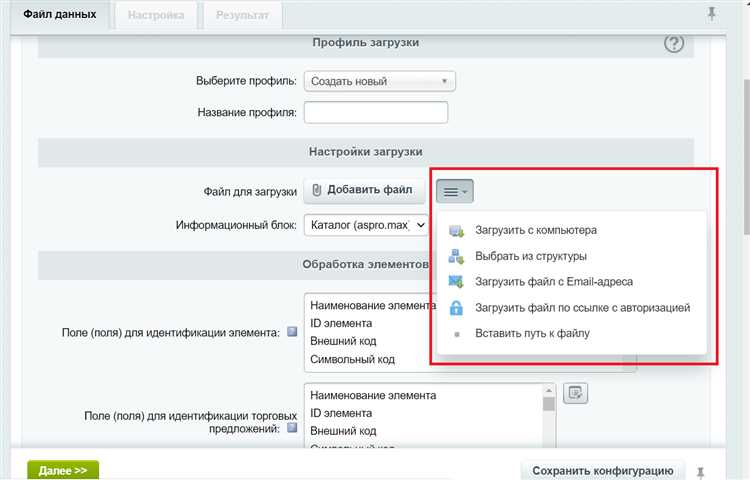Click the Название профиля input field

coord(376,112)
